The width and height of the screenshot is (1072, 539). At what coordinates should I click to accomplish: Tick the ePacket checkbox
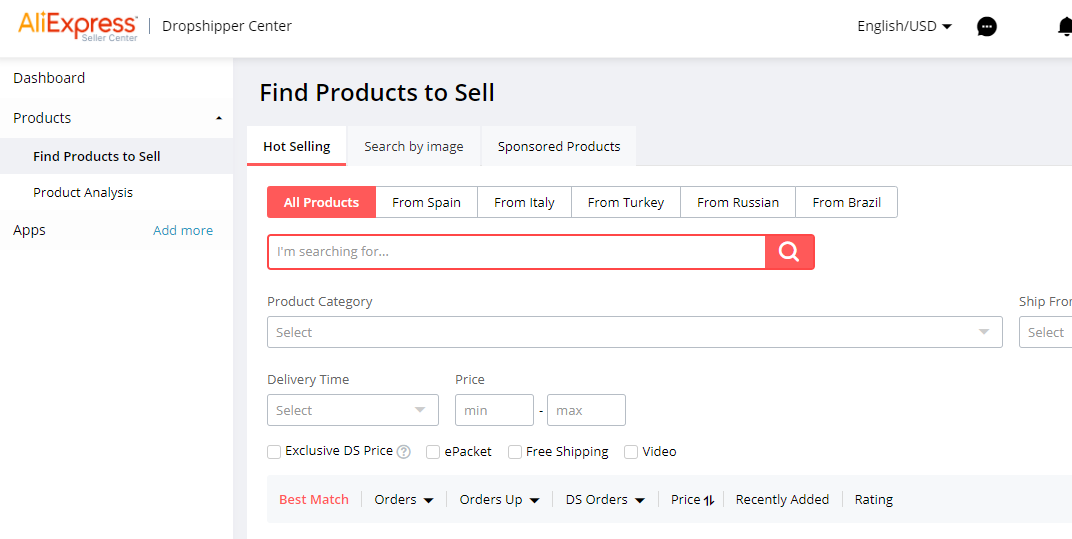coord(433,451)
